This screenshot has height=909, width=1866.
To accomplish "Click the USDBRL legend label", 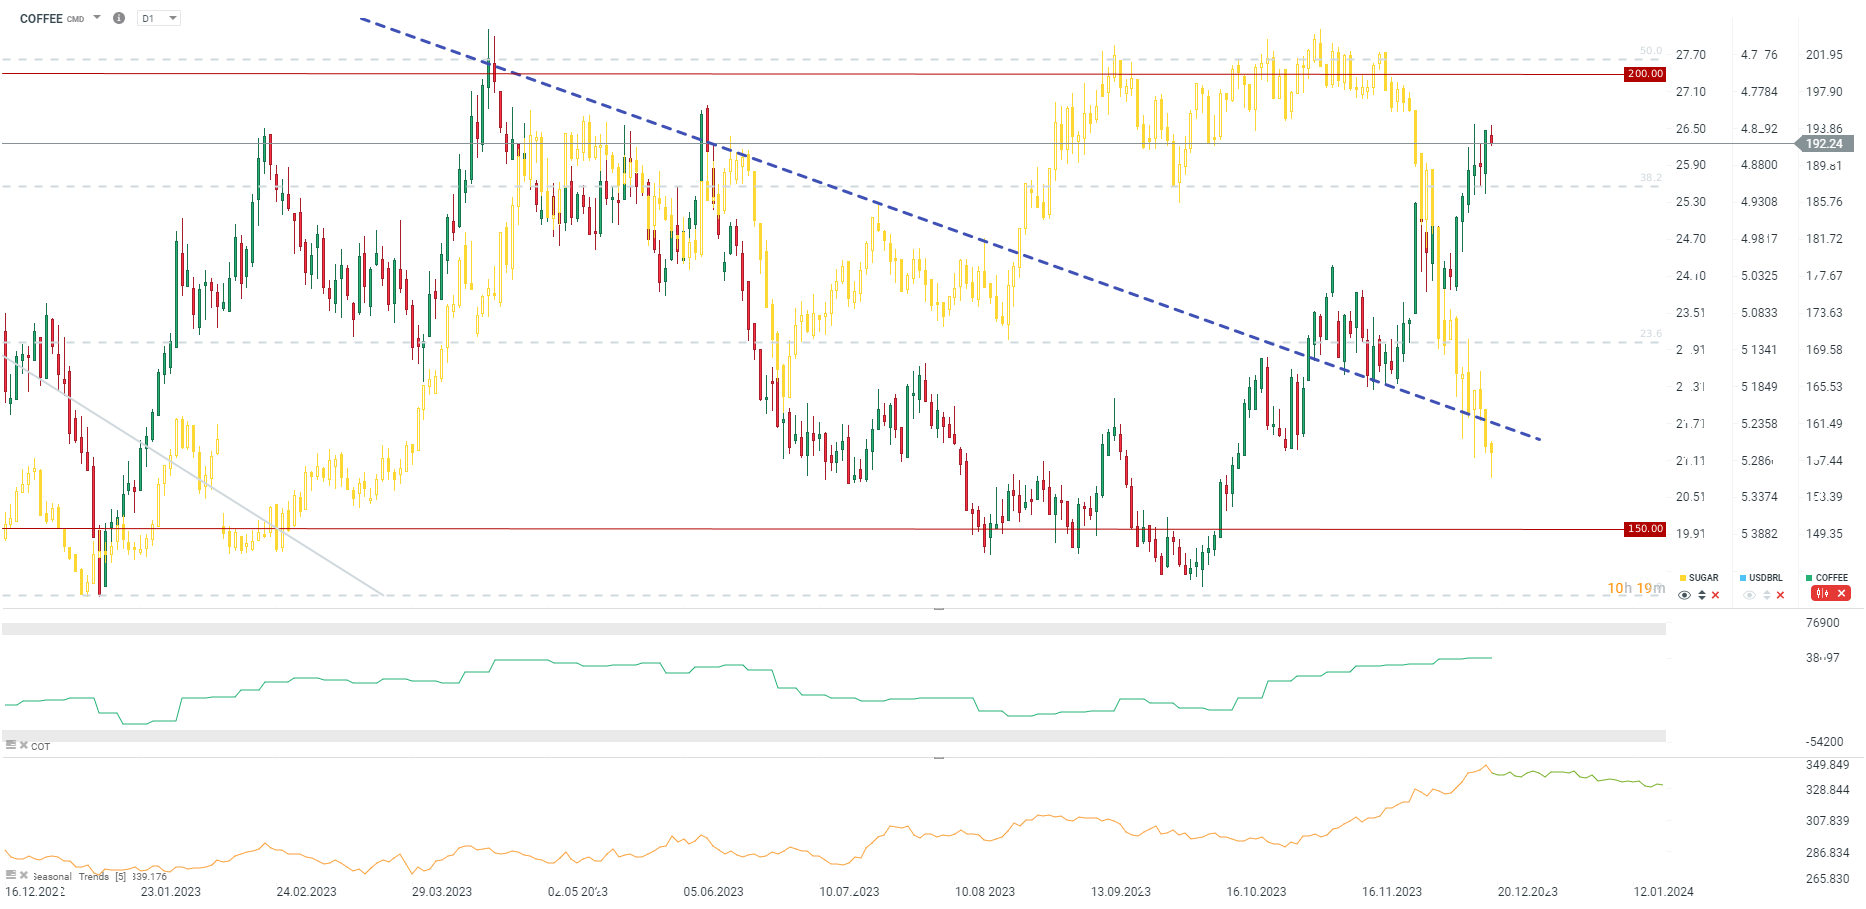I will 1766,578.
